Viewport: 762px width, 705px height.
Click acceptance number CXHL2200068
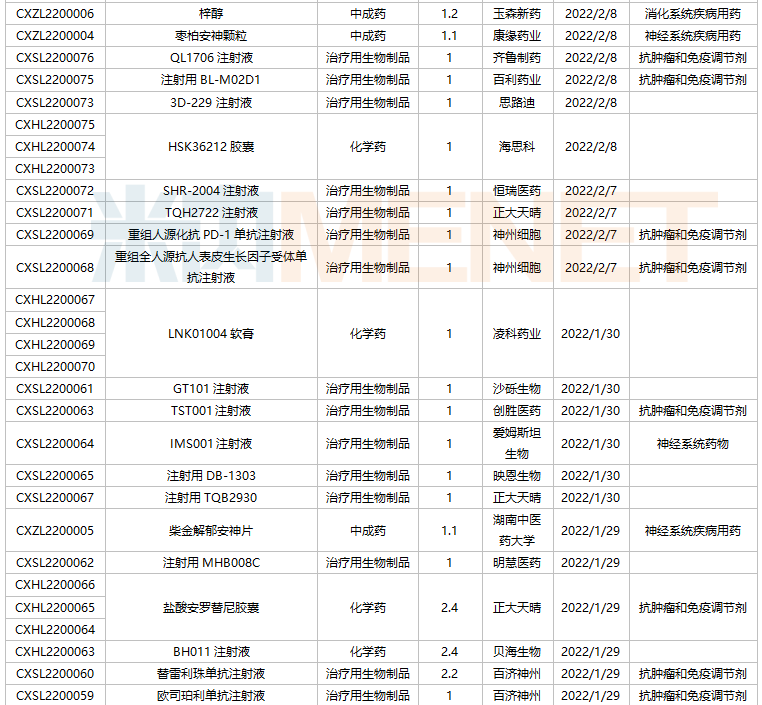[55, 323]
